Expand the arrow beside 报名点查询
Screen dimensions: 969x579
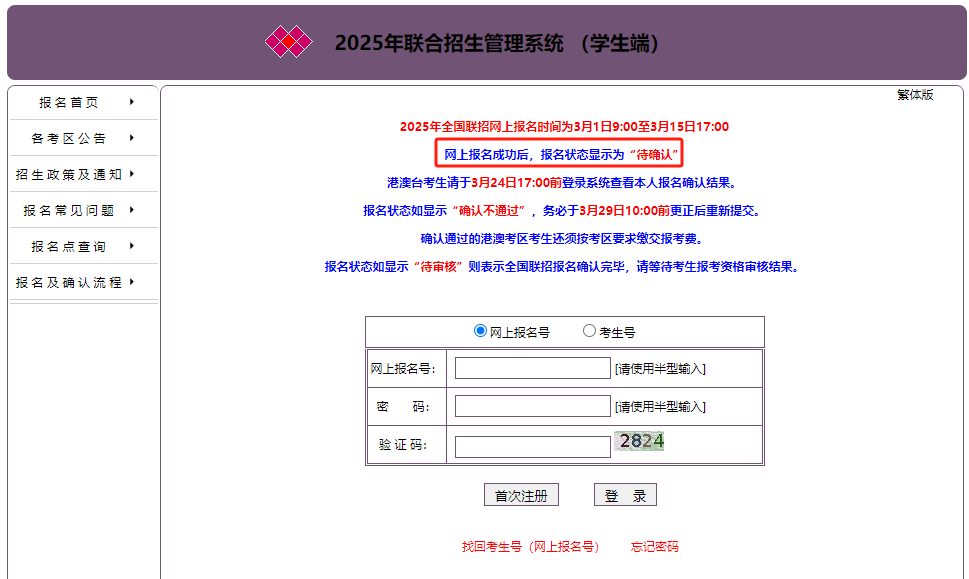[x=132, y=246]
